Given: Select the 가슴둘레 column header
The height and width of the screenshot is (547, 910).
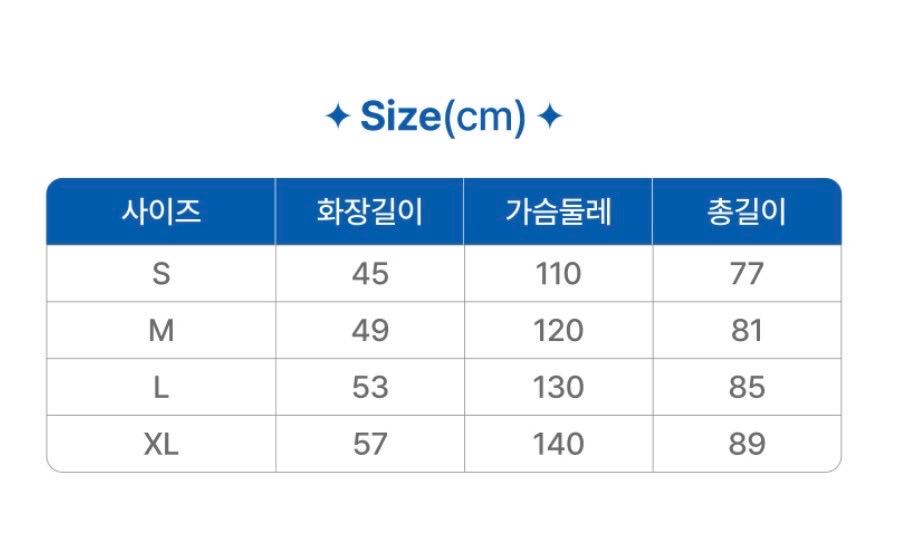Looking at the screenshot, I should 558,212.
